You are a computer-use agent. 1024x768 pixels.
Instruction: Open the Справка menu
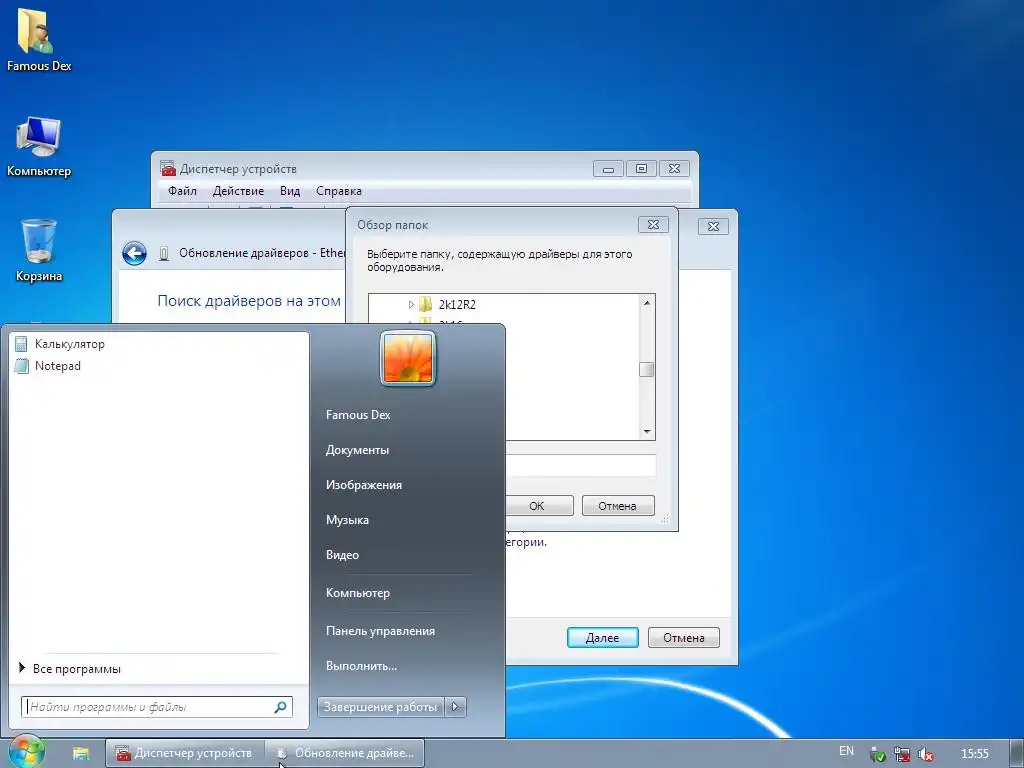(x=339, y=191)
